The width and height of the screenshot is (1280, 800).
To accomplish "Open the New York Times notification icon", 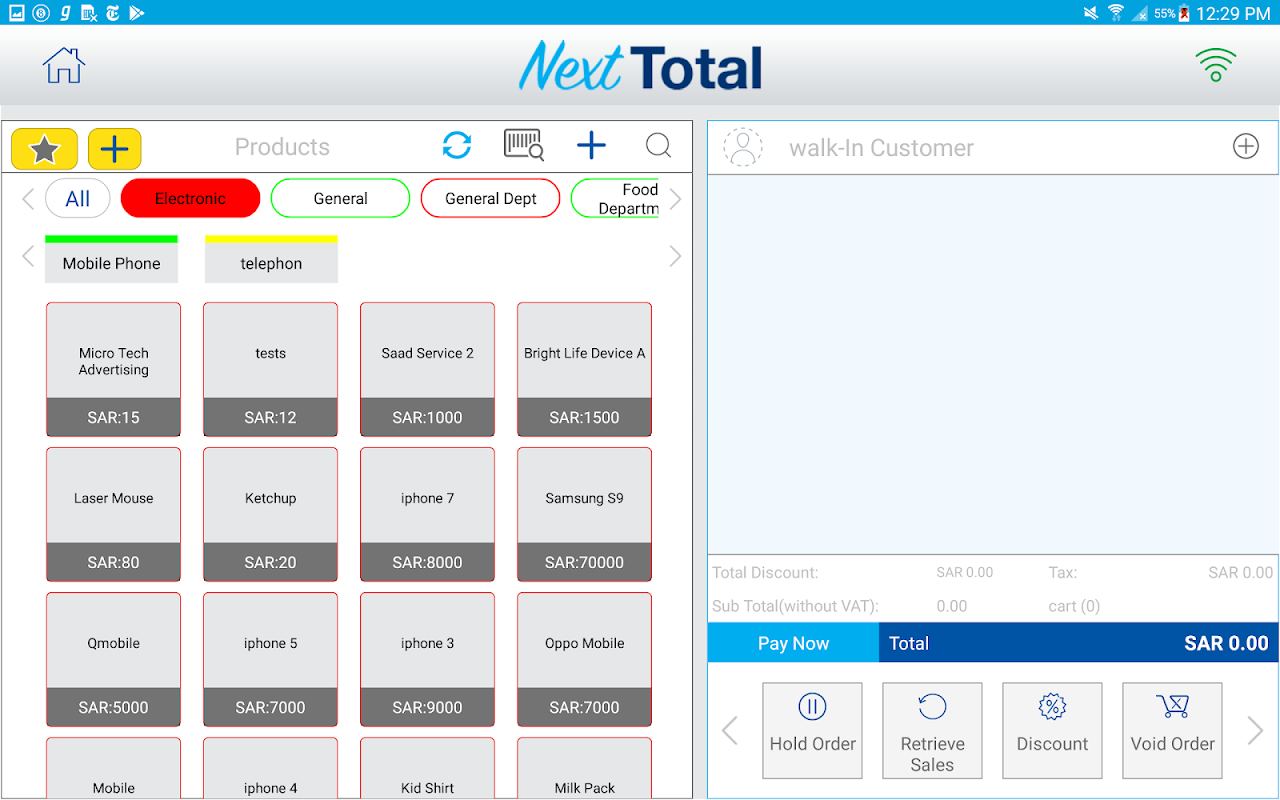I will pos(112,13).
